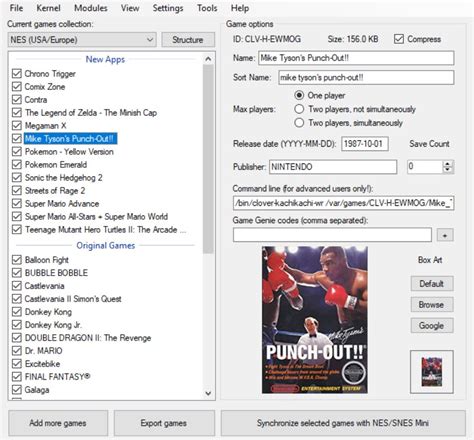Screen dimensions: 474x440
Task: Toggle the Compress checkbox
Action: (x=399, y=39)
